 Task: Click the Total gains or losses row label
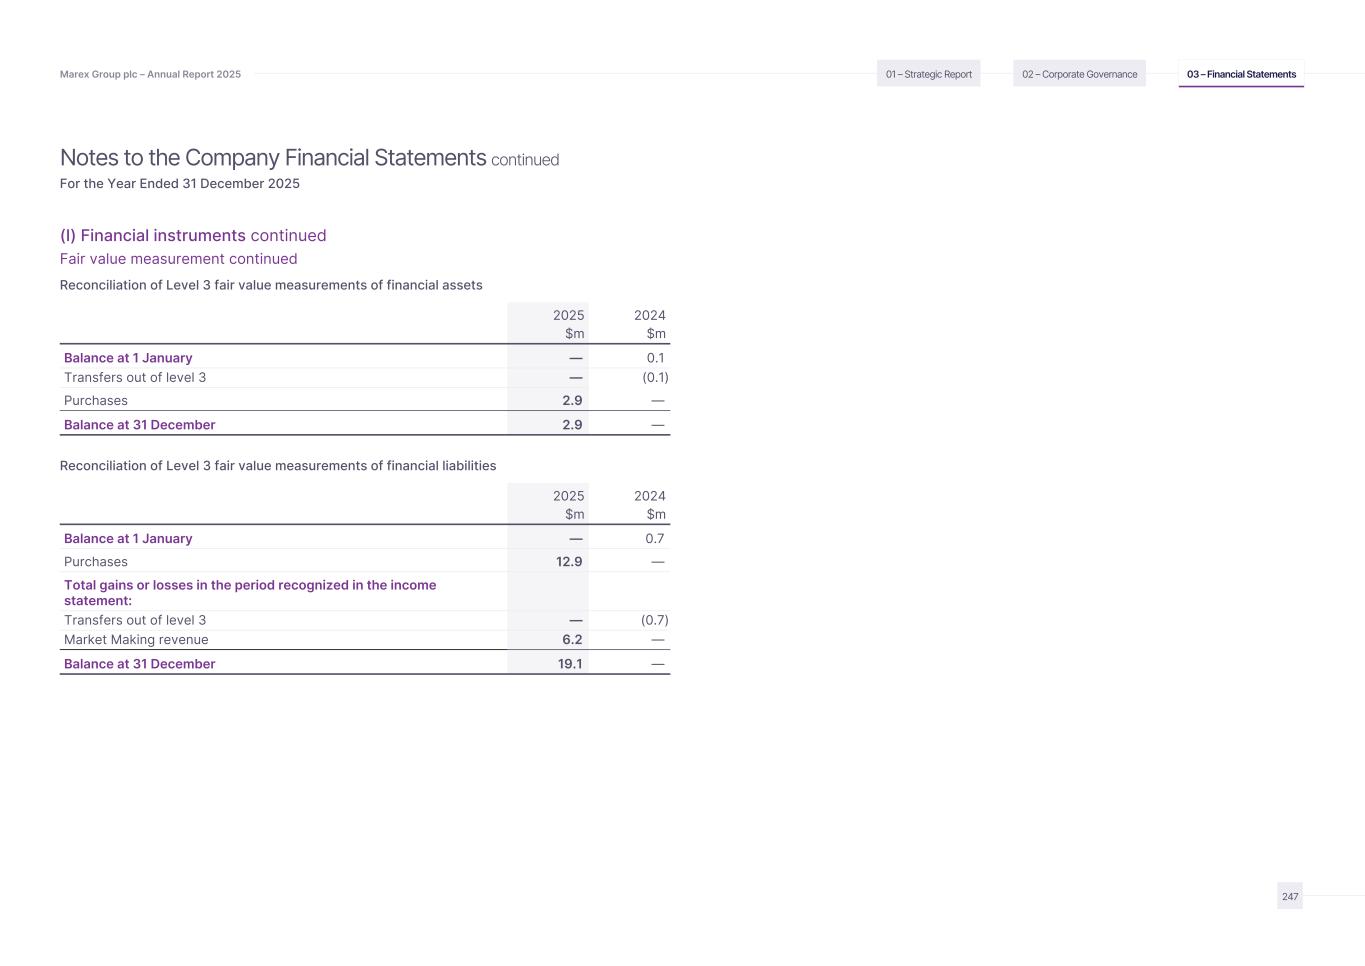click(x=250, y=592)
